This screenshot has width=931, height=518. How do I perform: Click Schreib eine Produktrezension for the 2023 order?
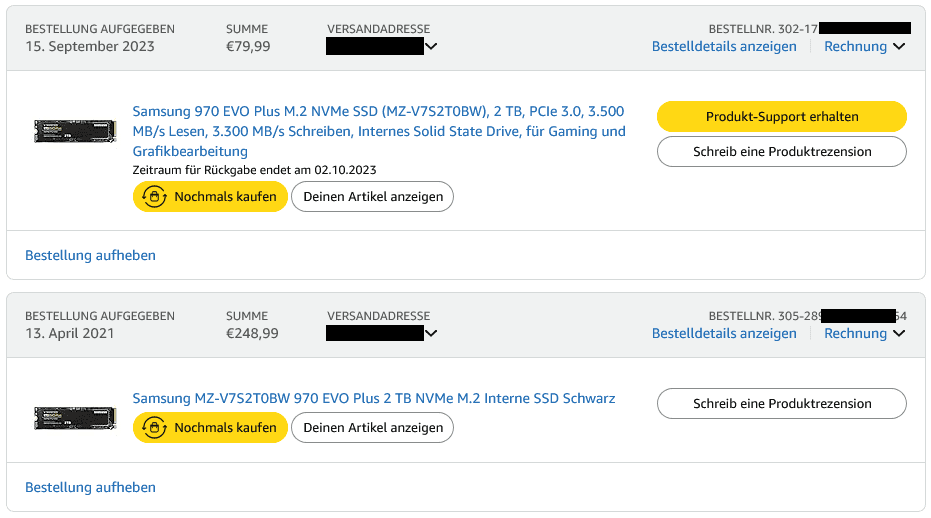coord(782,152)
